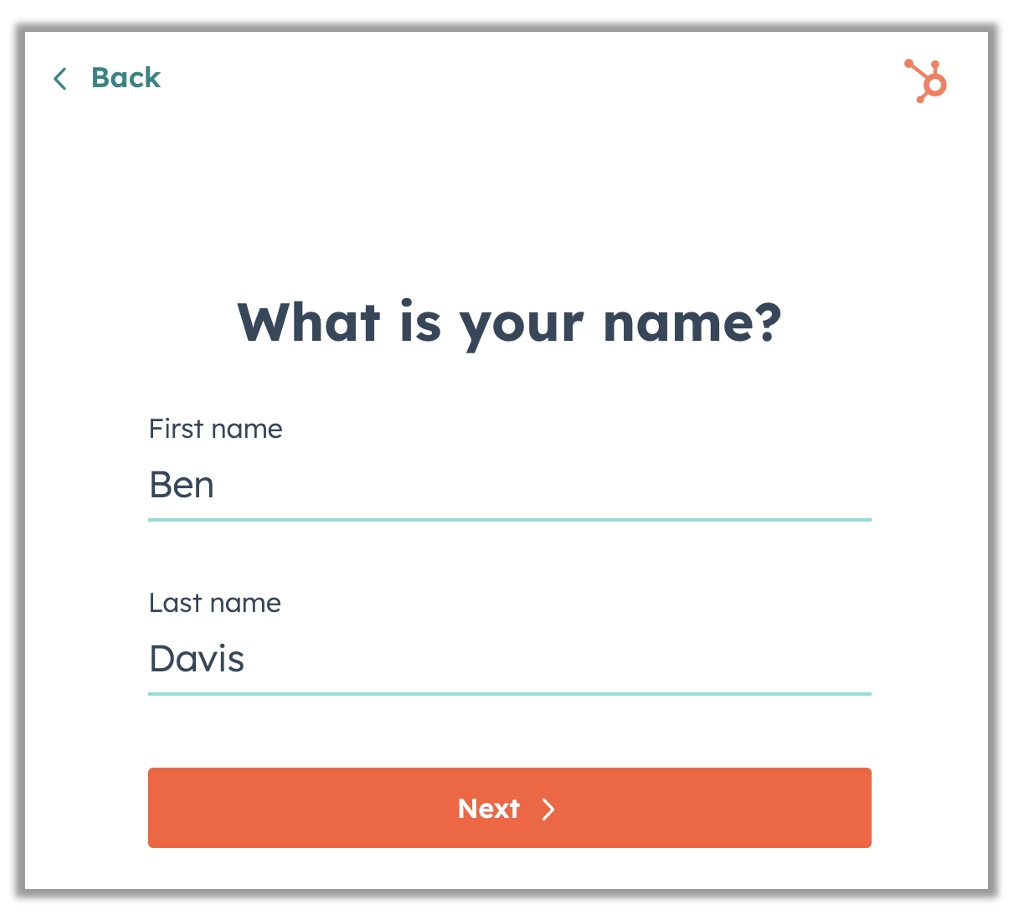This screenshot has height=924, width=1022.
Task: Go back using the Back link
Action: (107, 78)
